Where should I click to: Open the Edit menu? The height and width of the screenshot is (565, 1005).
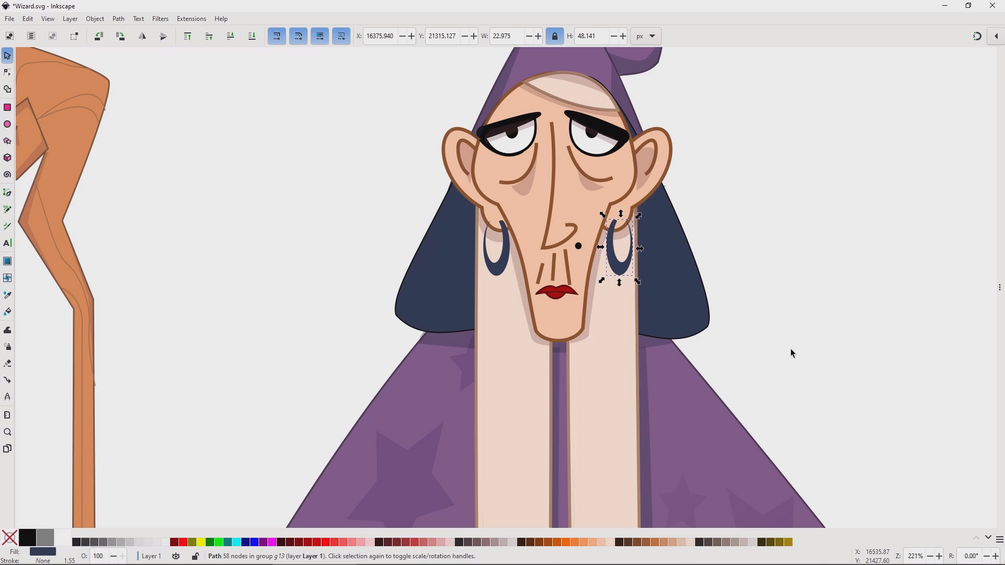pyautogui.click(x=28, y=19)
